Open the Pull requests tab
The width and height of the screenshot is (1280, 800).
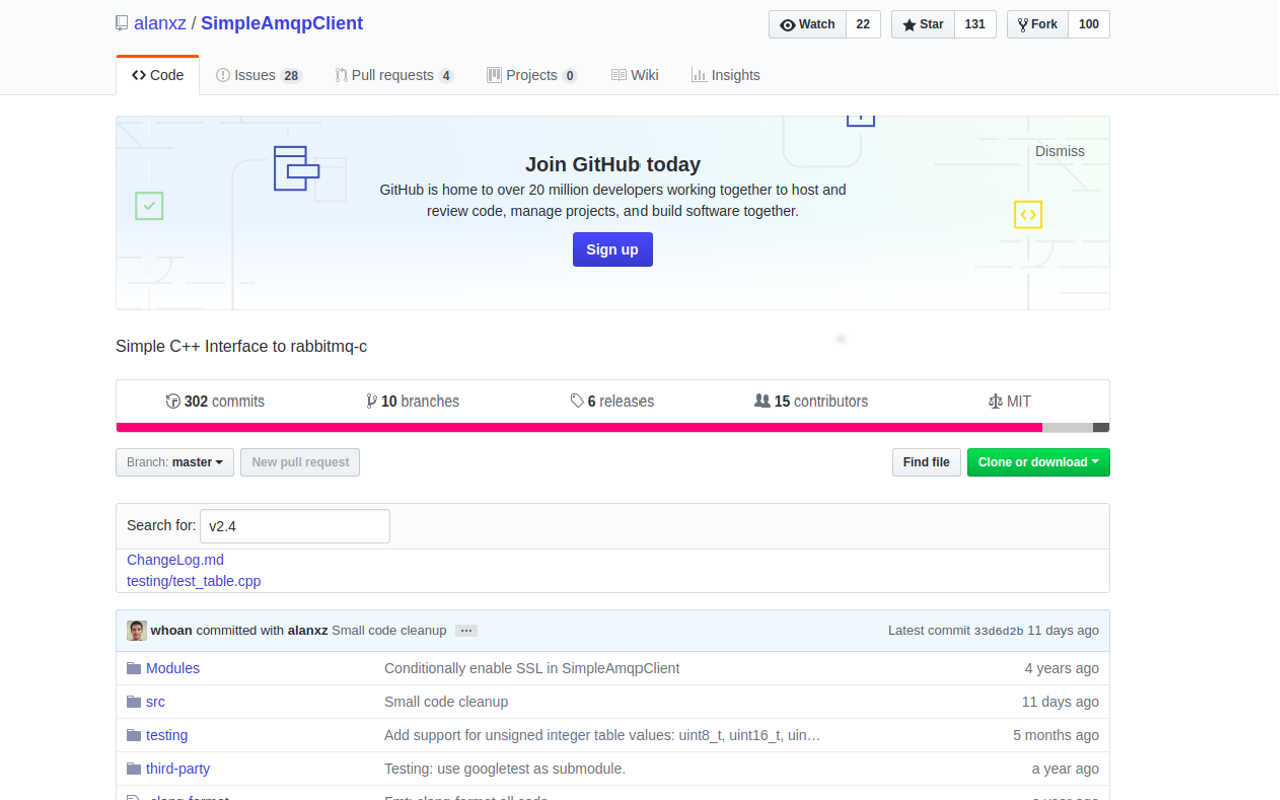point(394,75)
